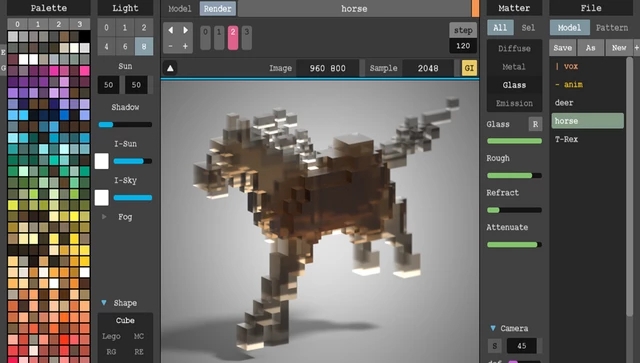Click the Camera FOV field 45
Screen dimensions: 640x363
click(522, 346)
